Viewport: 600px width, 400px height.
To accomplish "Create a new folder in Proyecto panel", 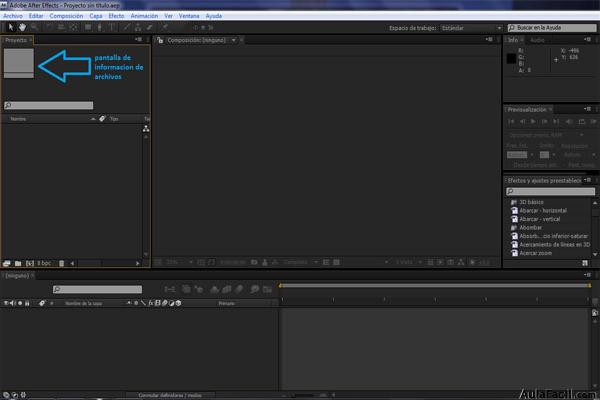I will coord(18,263).
